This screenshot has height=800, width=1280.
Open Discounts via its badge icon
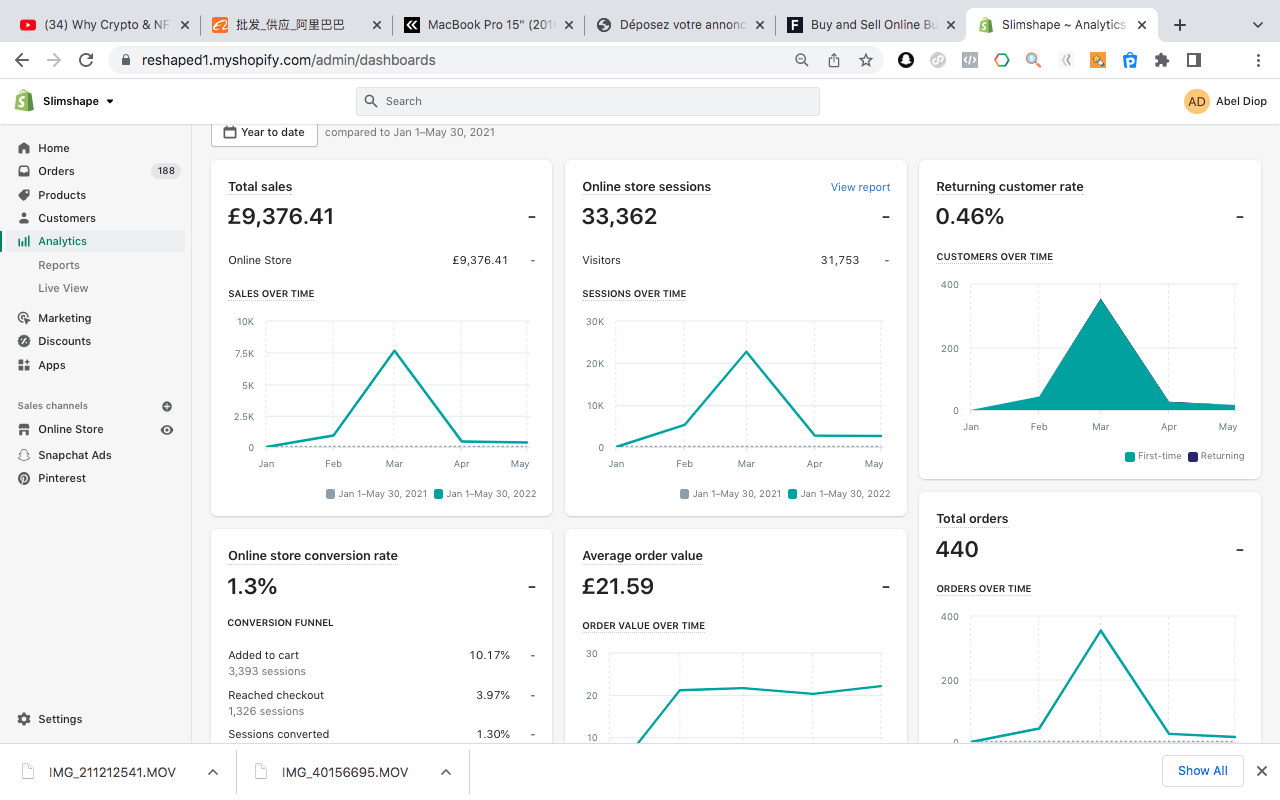(24, 341)
